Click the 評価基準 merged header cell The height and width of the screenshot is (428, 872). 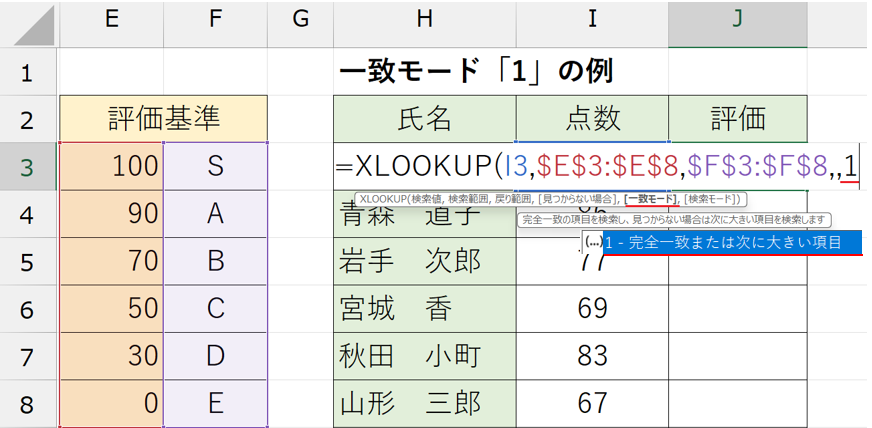click(163, 119)
